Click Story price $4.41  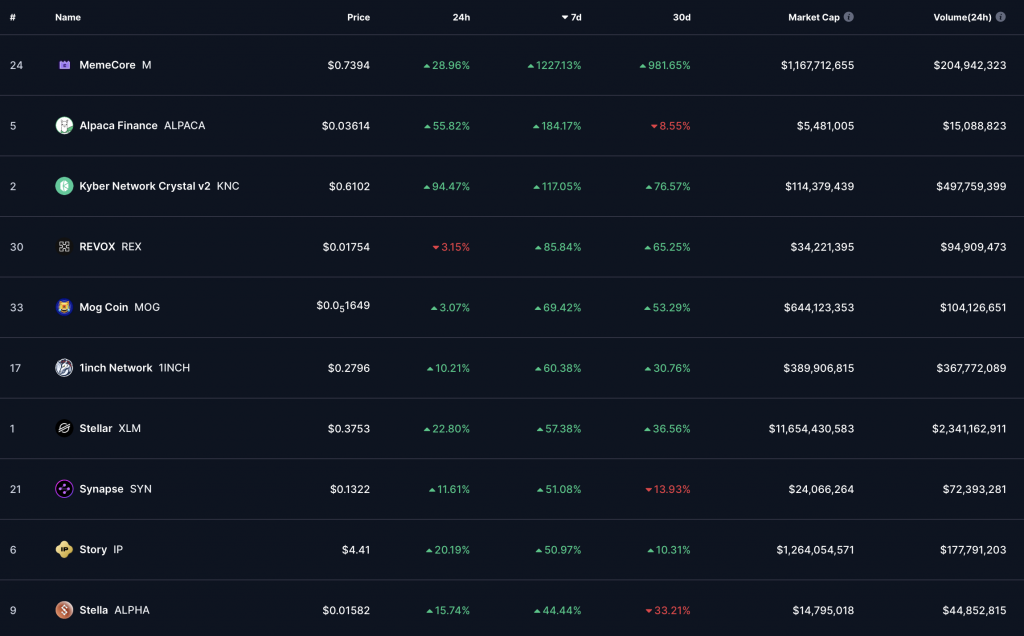coord(356,549)
